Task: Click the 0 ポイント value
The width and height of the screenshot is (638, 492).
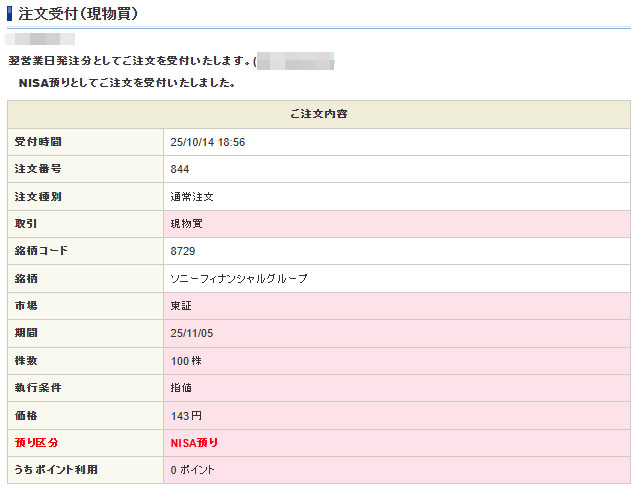Action: tap(192, 469)
